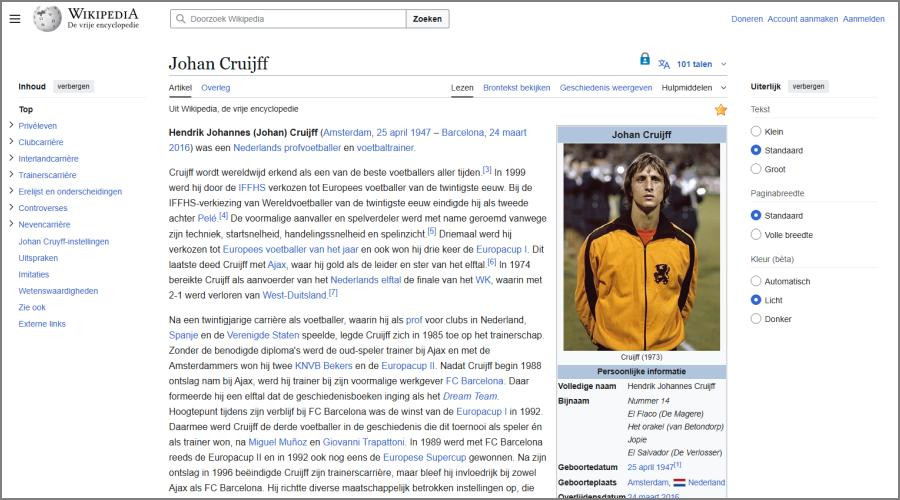Viewport: 900px width, 500px height.
Task: Jump to the Wetenswaardigheden section
Action: pyautogui.click(x=58, y=291)
